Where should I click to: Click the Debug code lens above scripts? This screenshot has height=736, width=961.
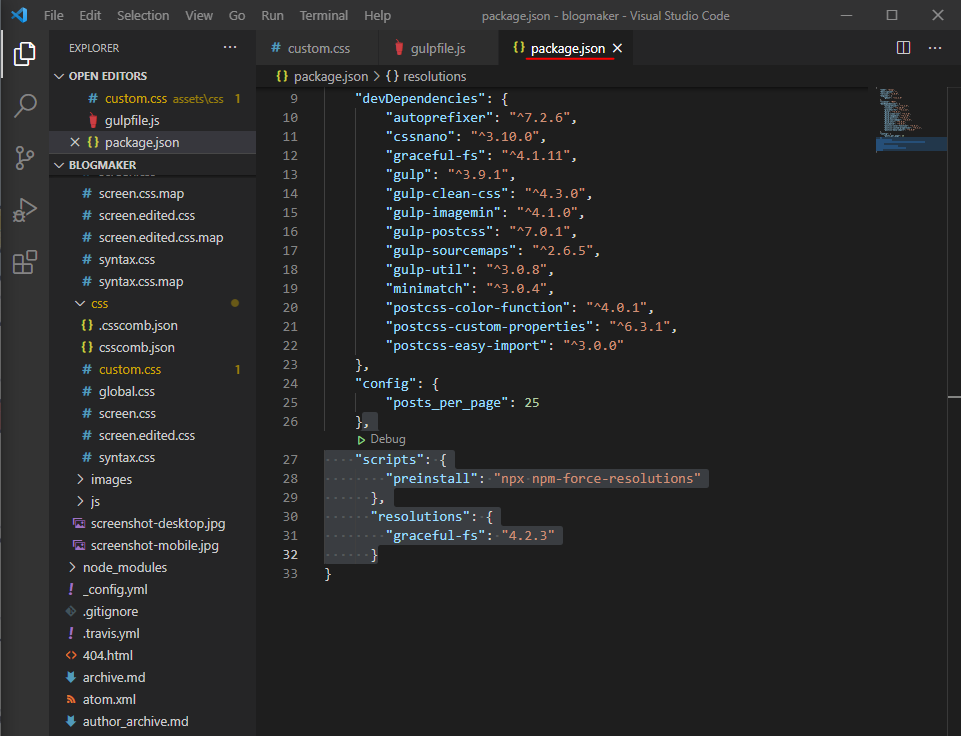[381, 439]
